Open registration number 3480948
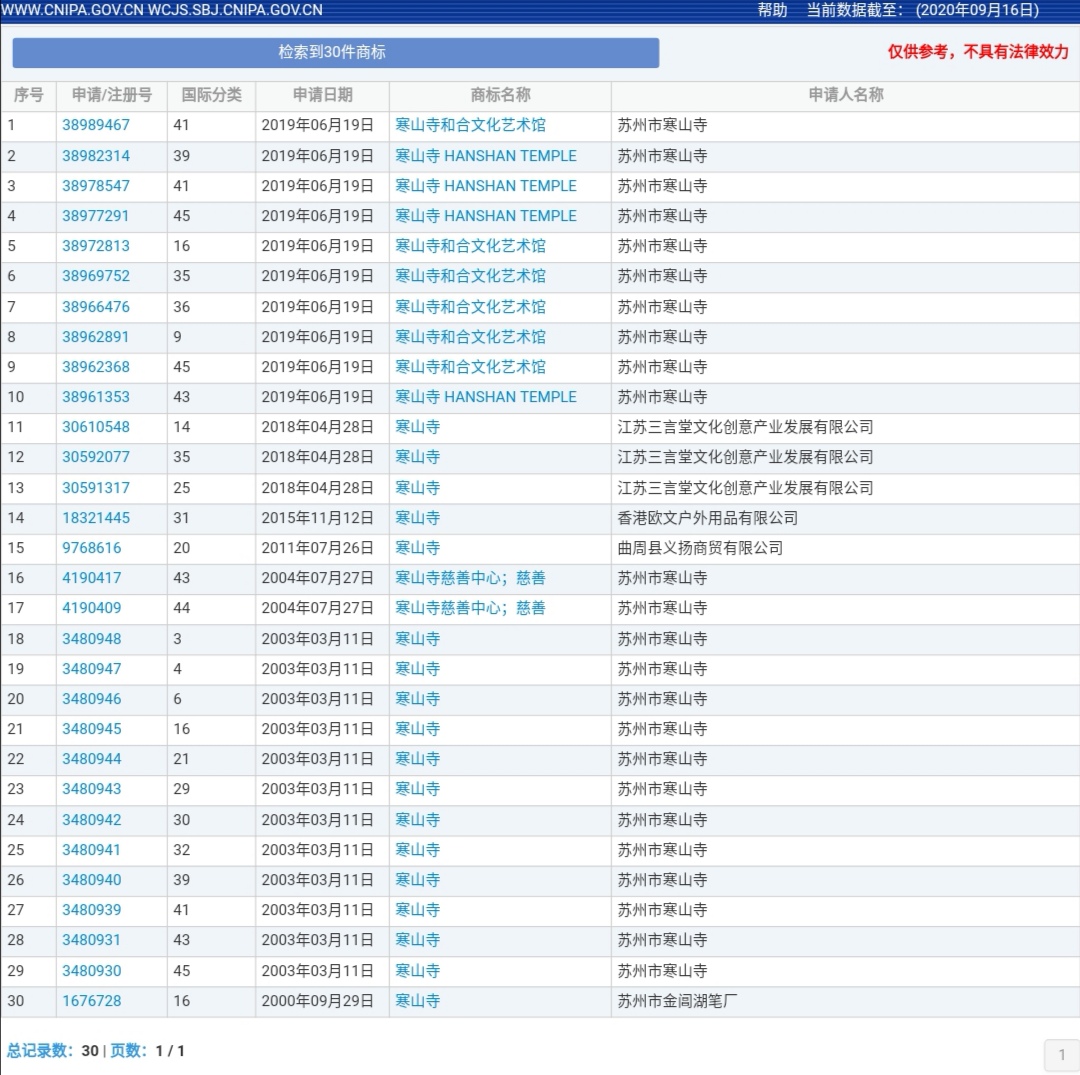The height and width of the screenshot is (1075, 1080). click(x=92, y=639)
